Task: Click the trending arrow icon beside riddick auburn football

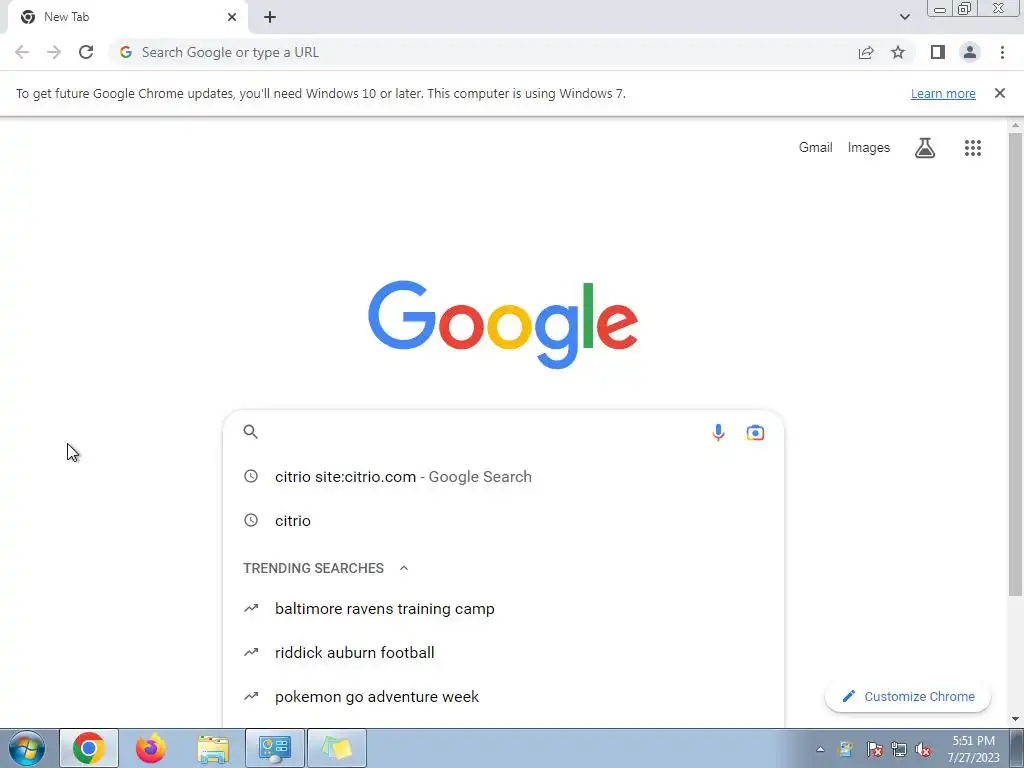Action: (x=251, y=652)
